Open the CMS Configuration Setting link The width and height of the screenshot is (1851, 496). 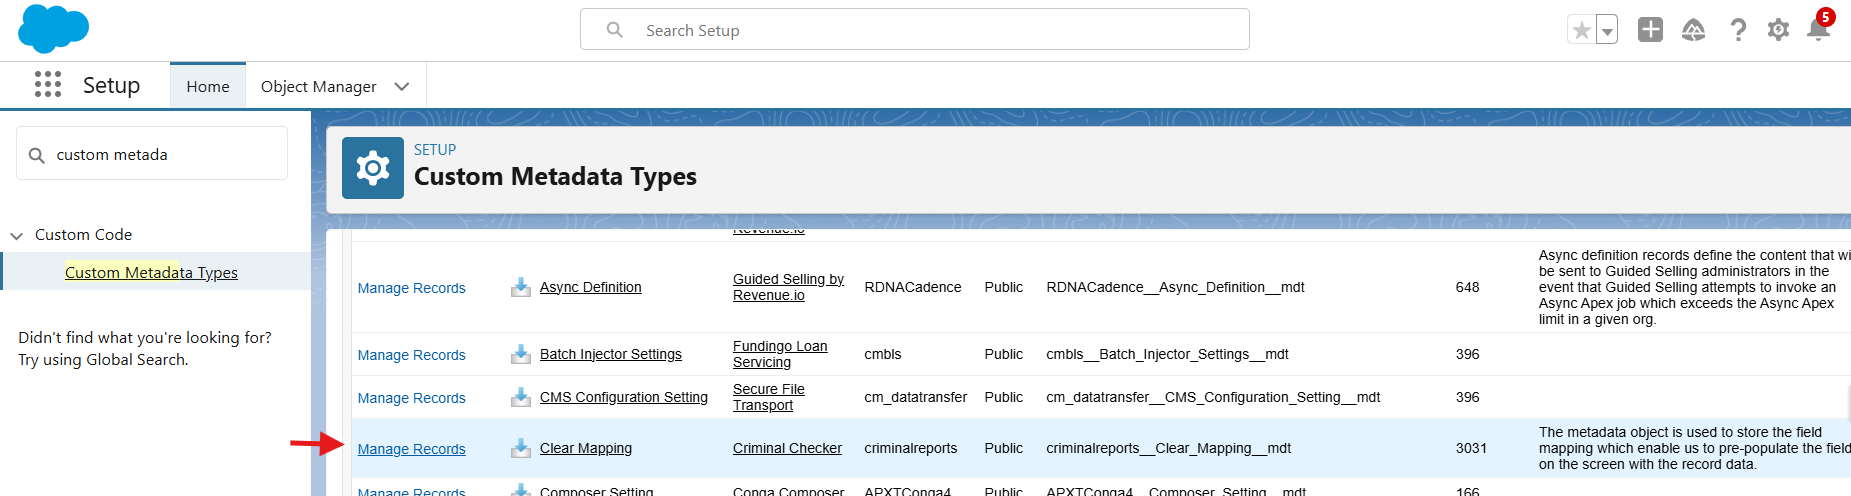click(x=623, y=397)
